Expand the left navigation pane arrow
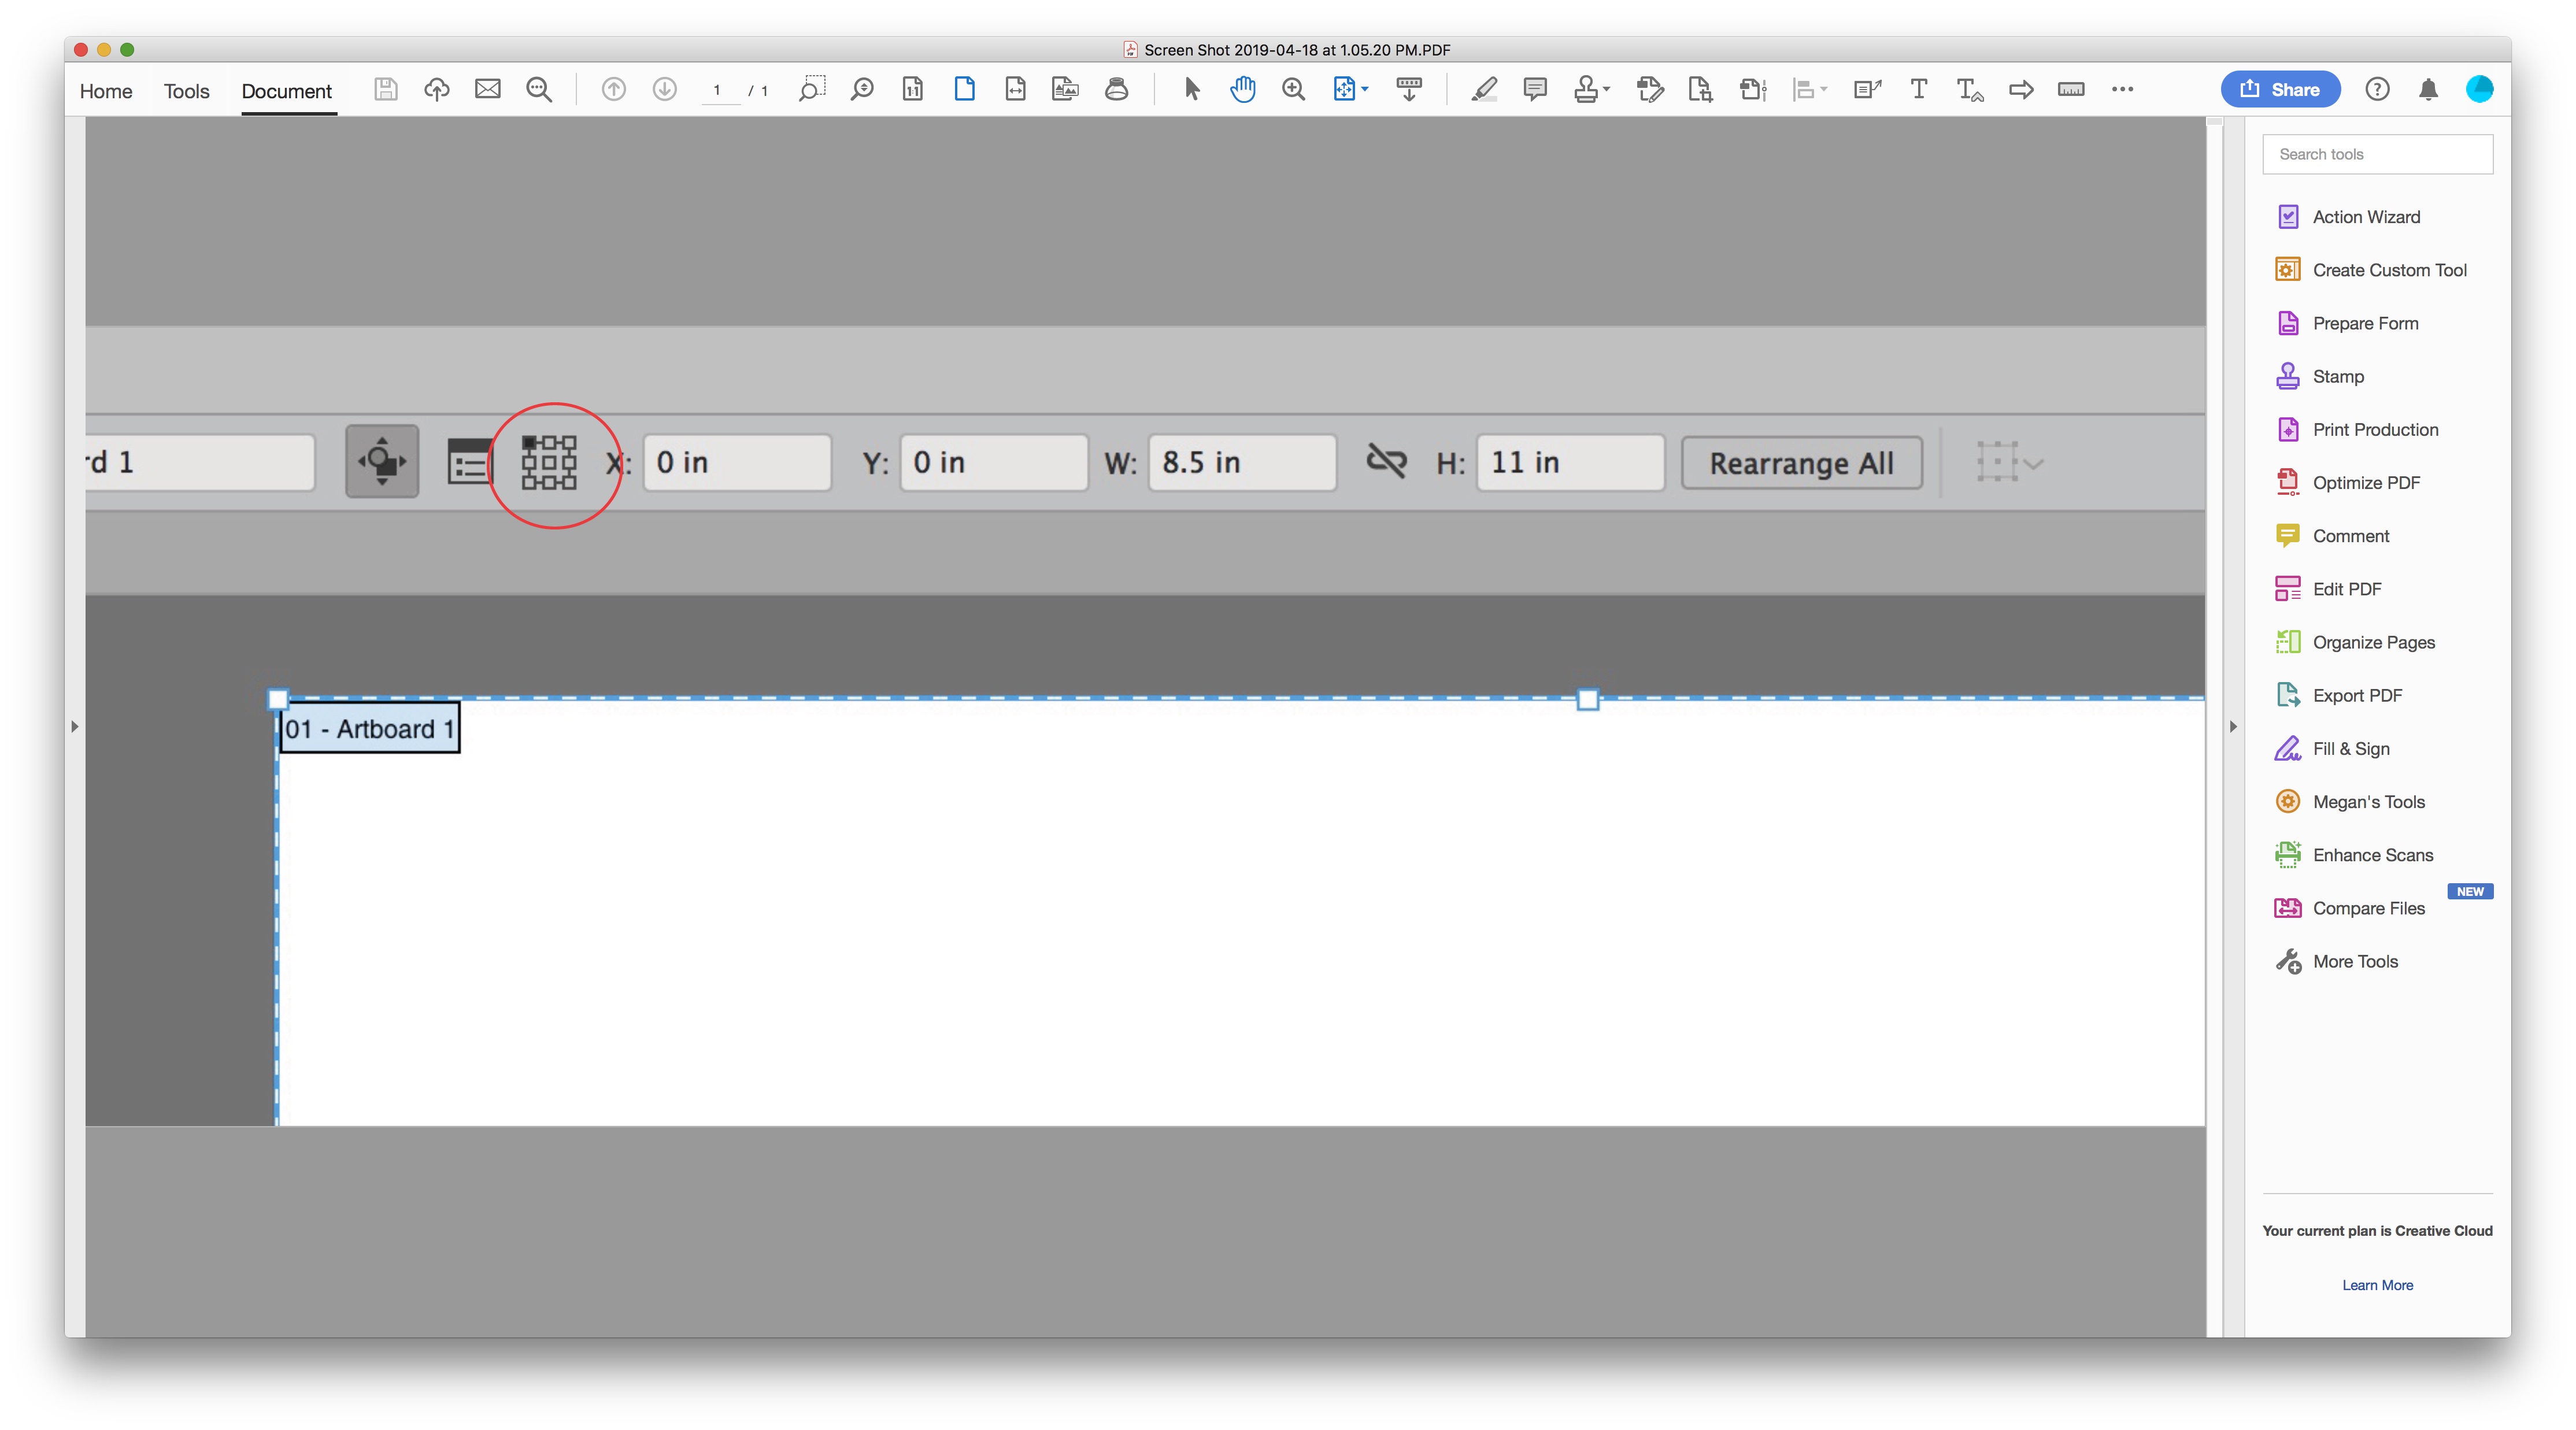2576x1430 pixels. pyautogui.click(x=75, y=727)
